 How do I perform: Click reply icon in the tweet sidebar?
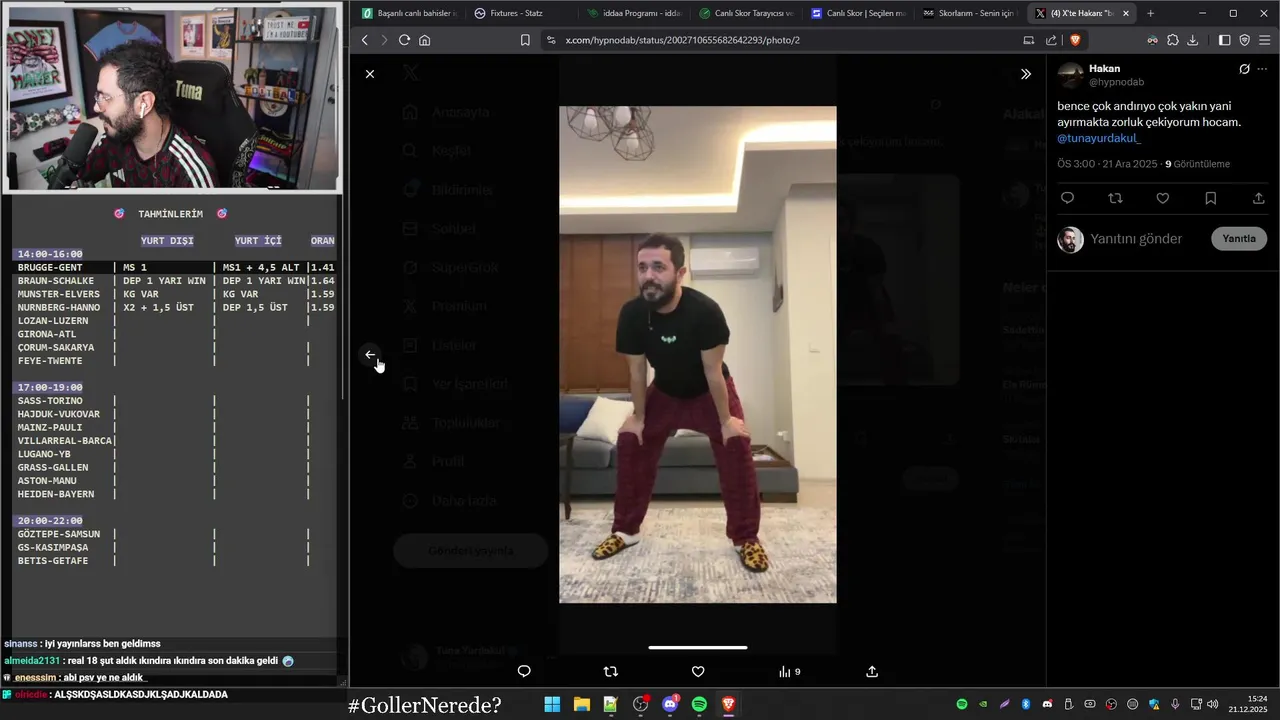click(x=1067, y=198)
